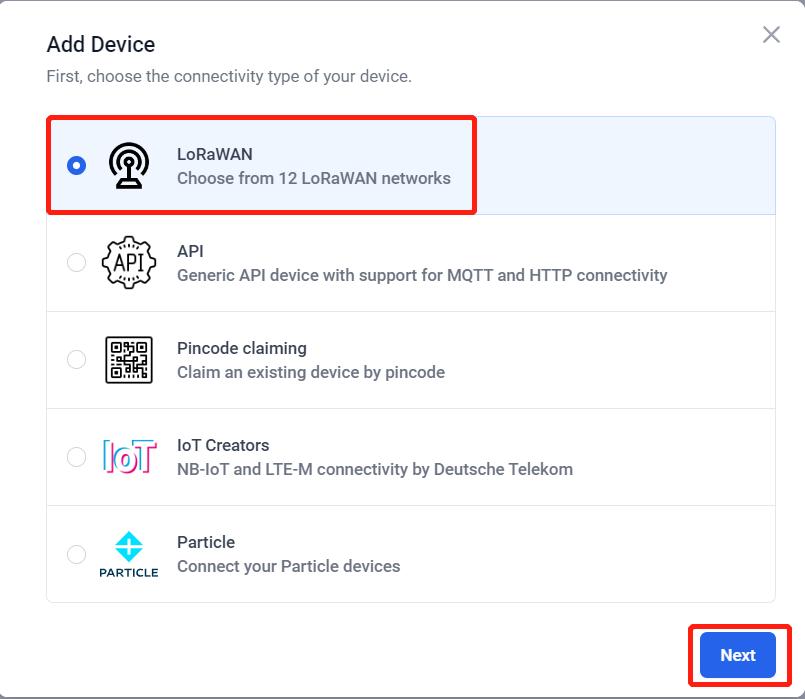805x699 pixels.
Task: Click the IoT Creators option title
Action: point(222,445)
